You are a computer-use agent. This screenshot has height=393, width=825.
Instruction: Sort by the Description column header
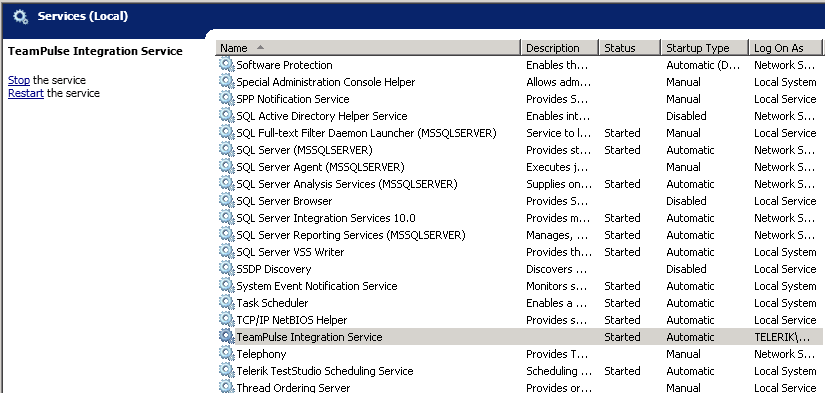560,48
